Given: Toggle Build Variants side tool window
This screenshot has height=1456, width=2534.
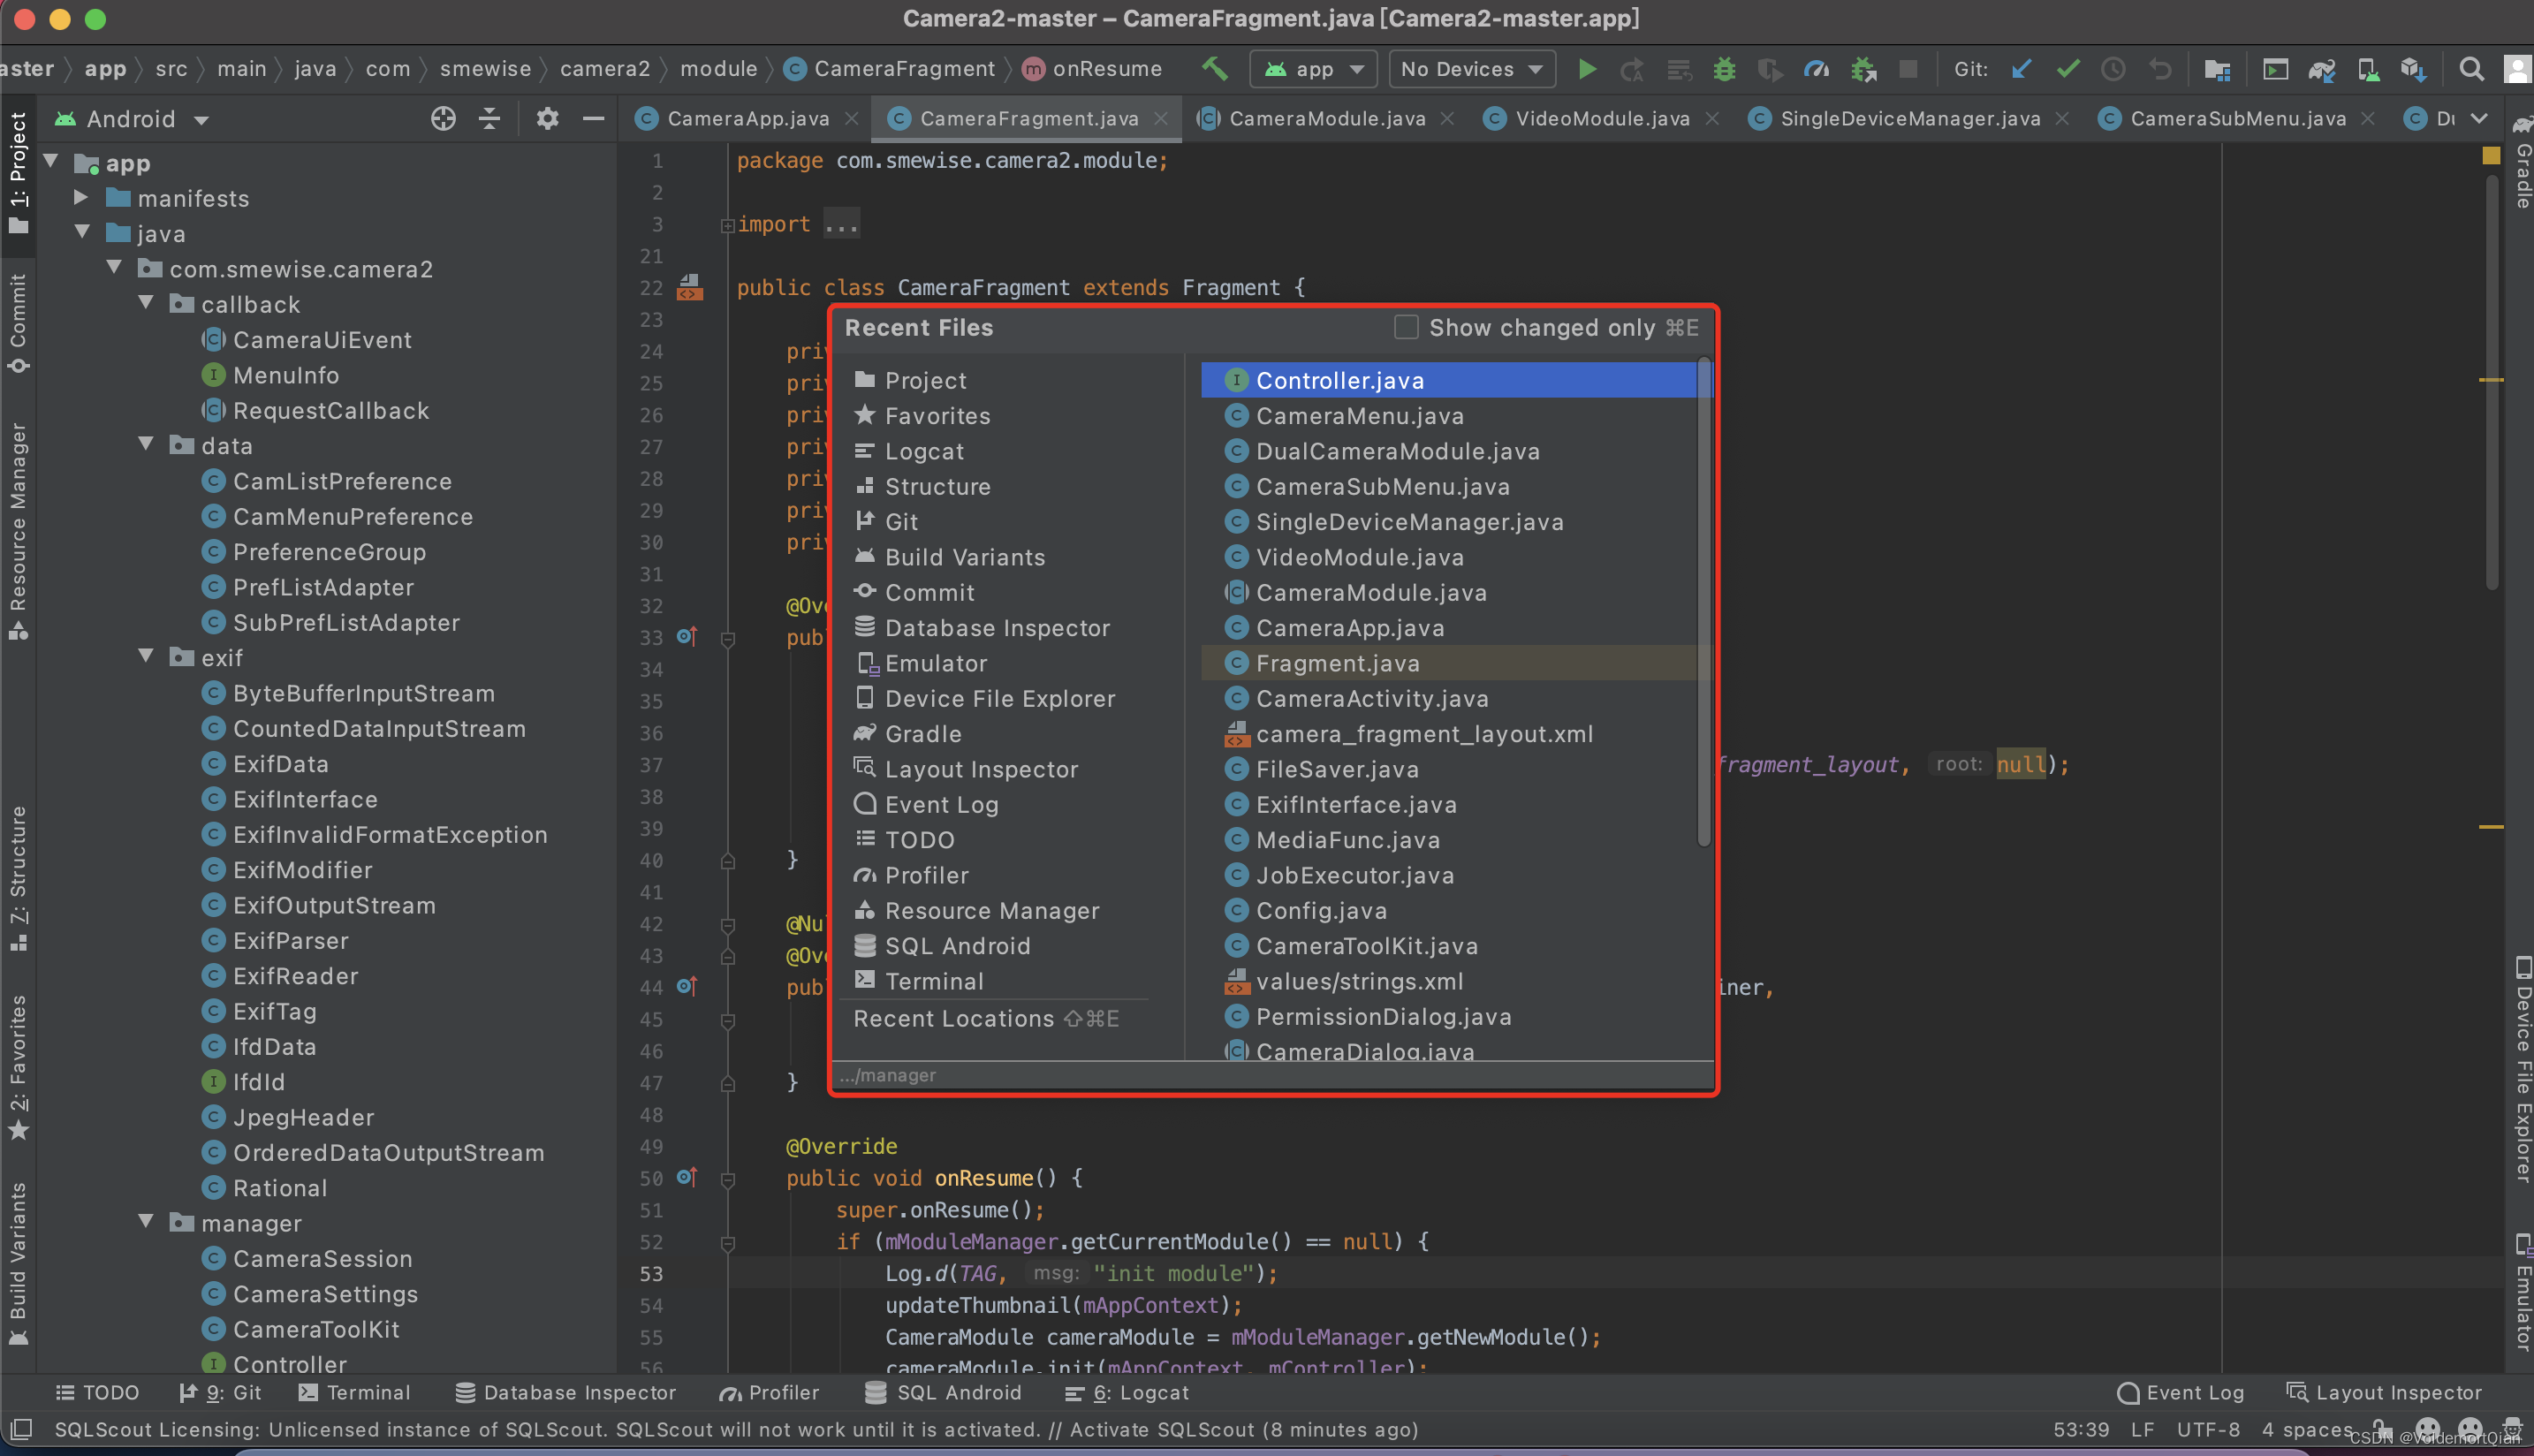Looking at the screenshot, I should pos(18,1265).
